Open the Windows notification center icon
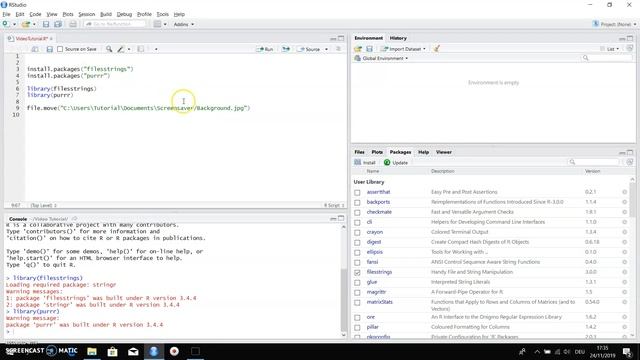The width and height of the screenshot is (640, 360). click(627, 352)
